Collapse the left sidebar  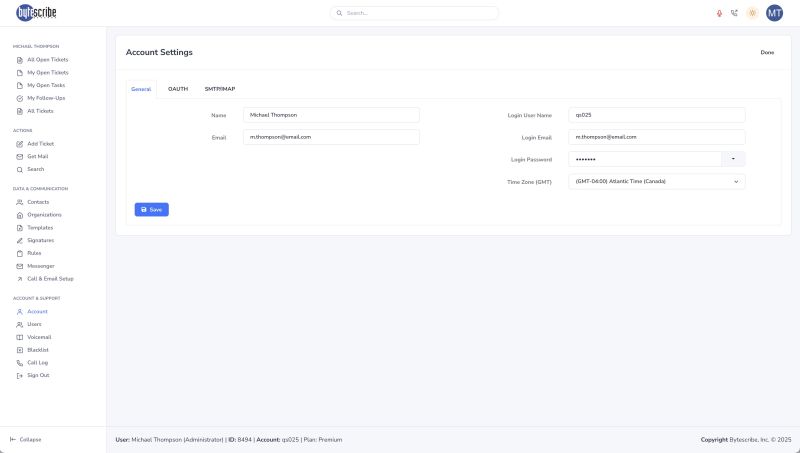pyautogui.click(x=26, y=439)
